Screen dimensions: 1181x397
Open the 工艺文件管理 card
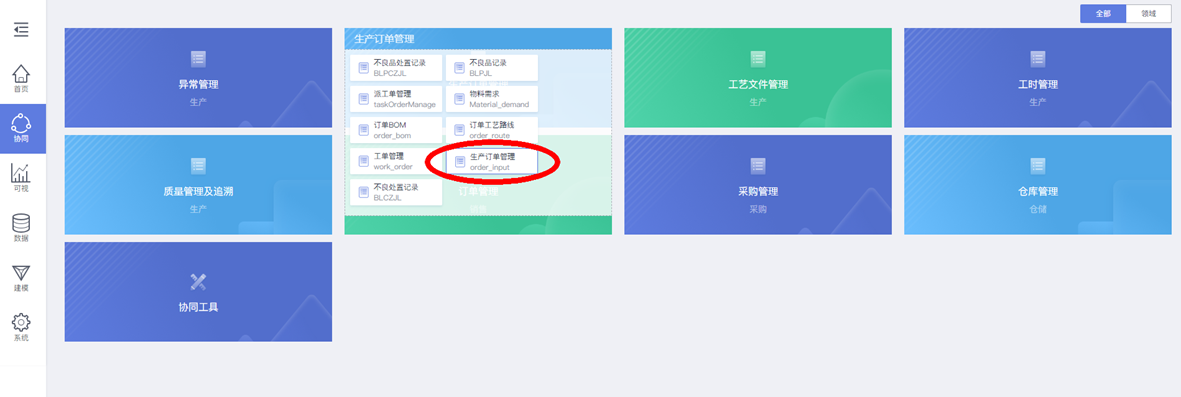[x=758, y=78]
